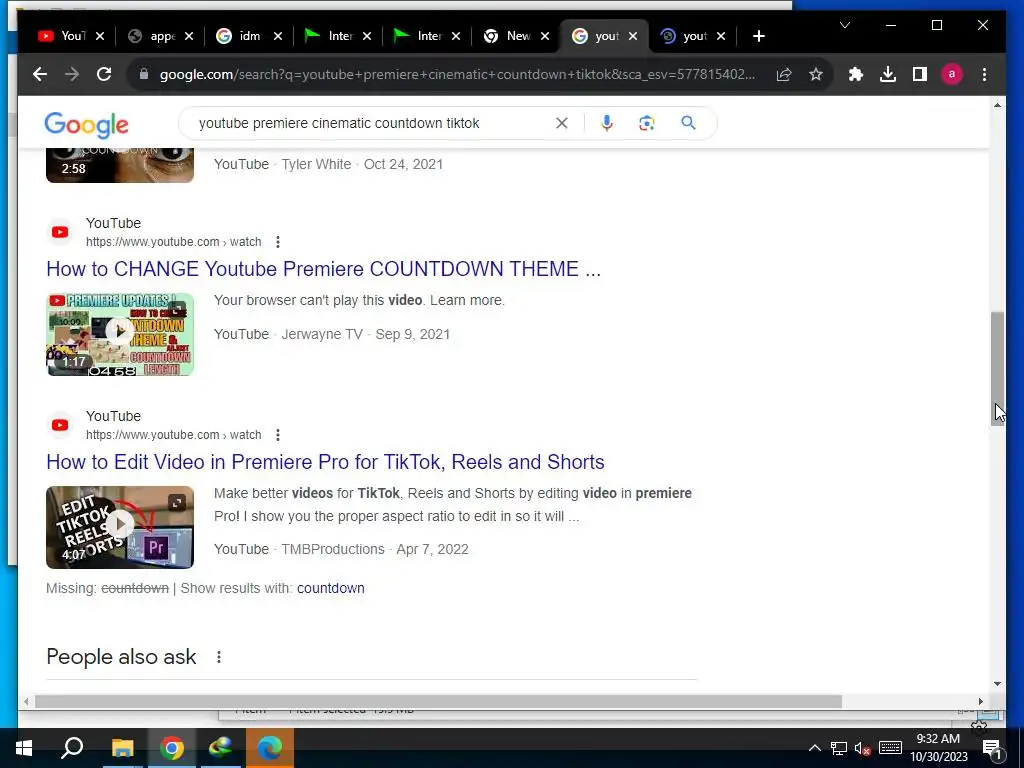
Task: Click the URL address bar
Action: [x=457, y=74]
